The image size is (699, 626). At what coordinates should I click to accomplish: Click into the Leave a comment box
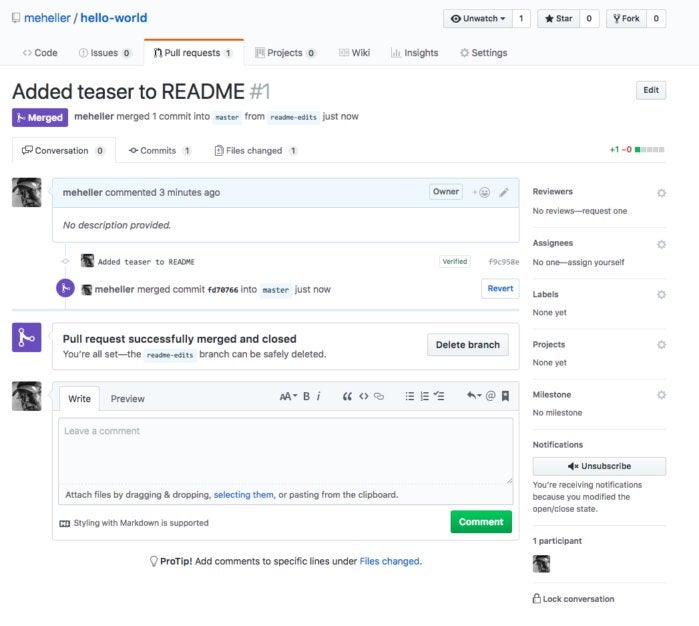[285, 451]
